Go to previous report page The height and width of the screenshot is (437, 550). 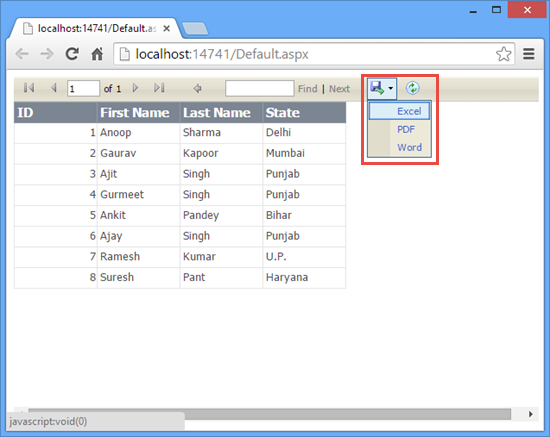(x=54, y=88)
